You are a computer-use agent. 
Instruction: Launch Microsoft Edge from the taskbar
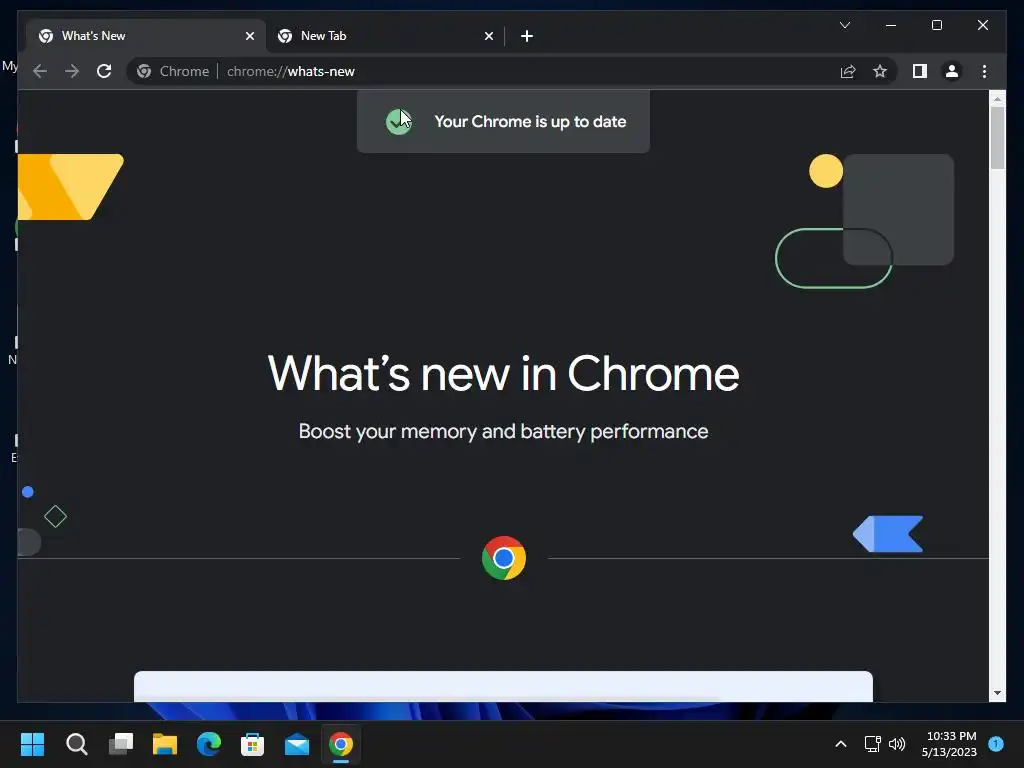pos(209,744)
